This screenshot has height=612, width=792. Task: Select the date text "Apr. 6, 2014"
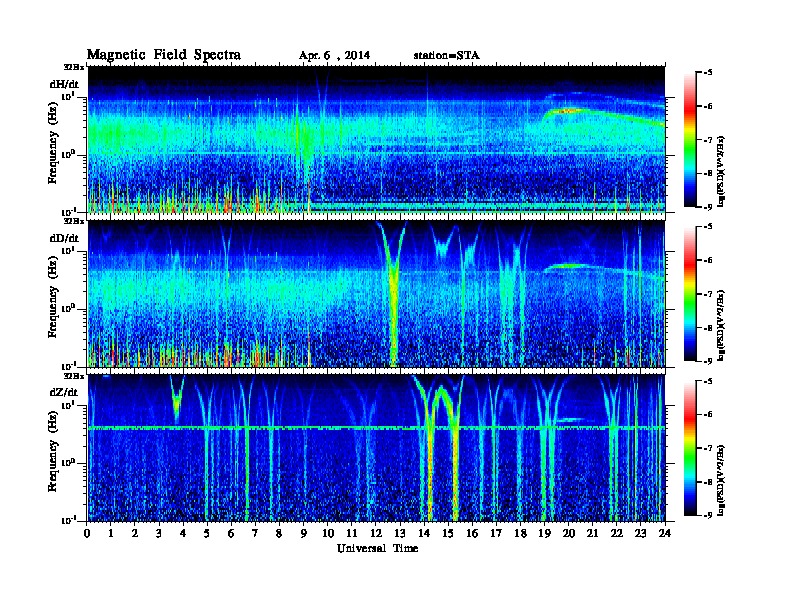(x=334, y=55)
